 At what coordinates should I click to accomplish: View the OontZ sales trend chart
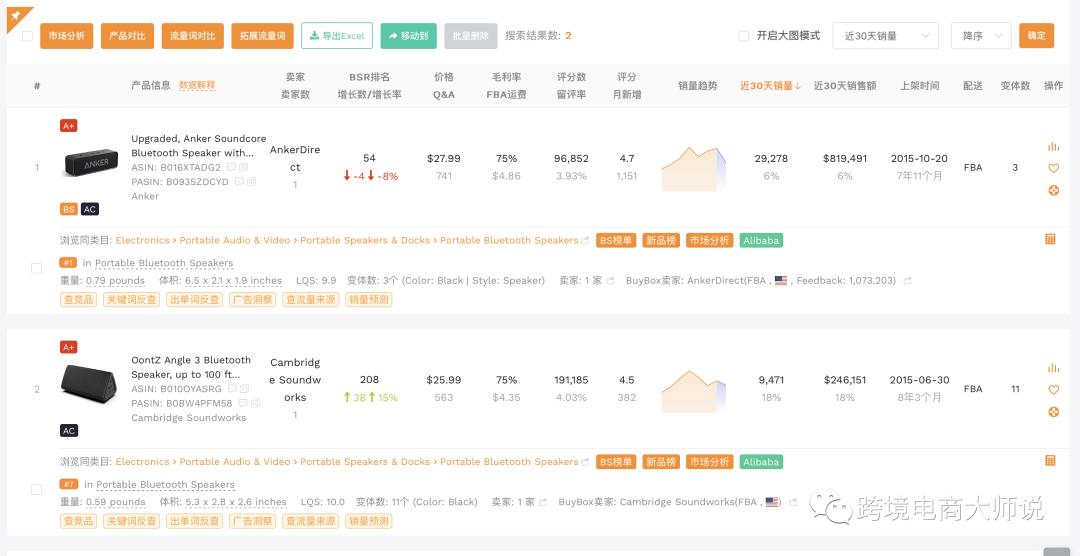[x=693, y=391]
